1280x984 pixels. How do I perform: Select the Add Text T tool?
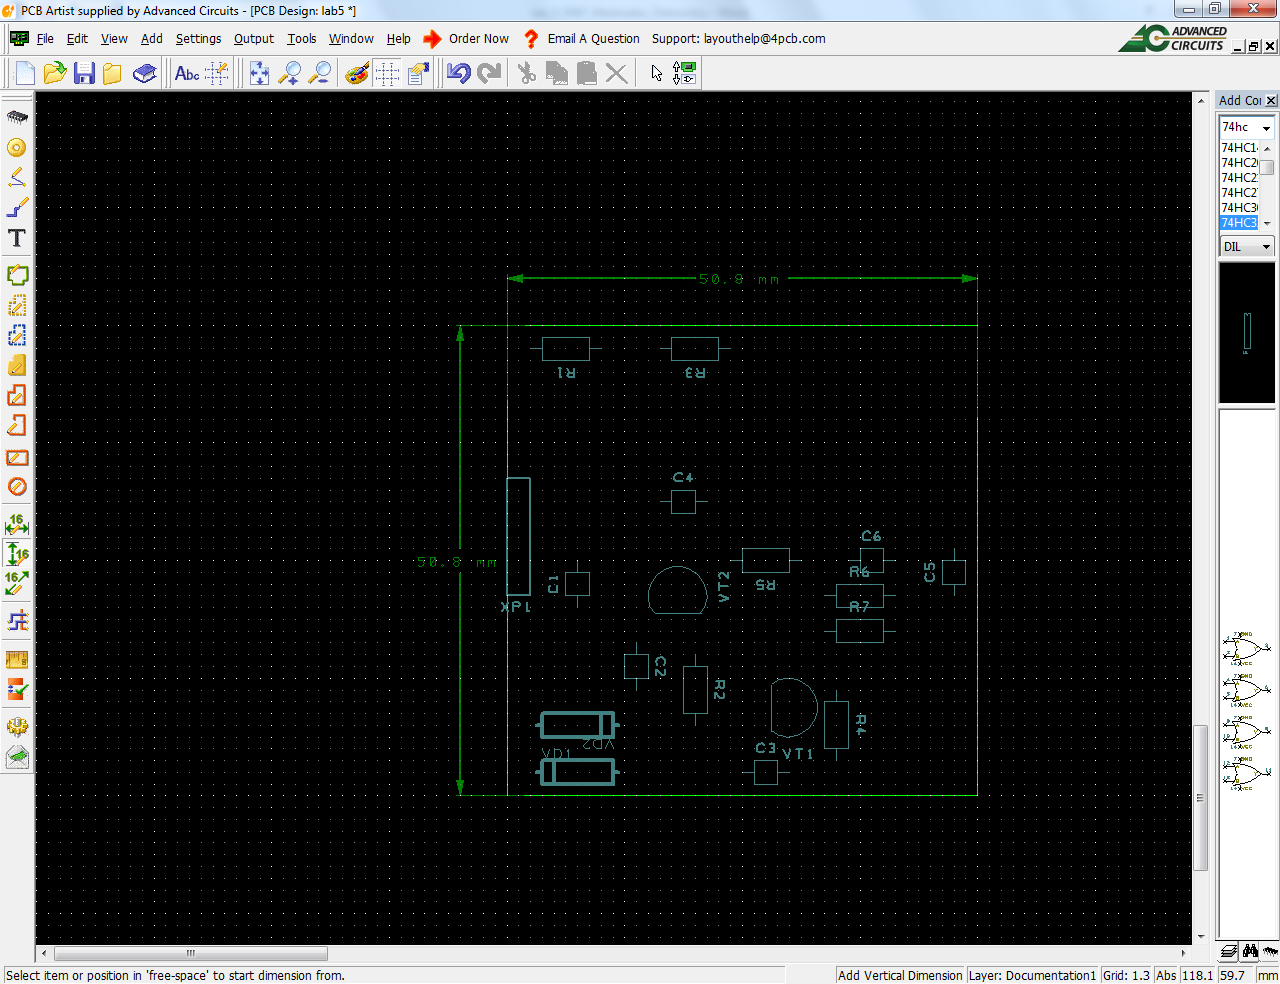(17, 238)
